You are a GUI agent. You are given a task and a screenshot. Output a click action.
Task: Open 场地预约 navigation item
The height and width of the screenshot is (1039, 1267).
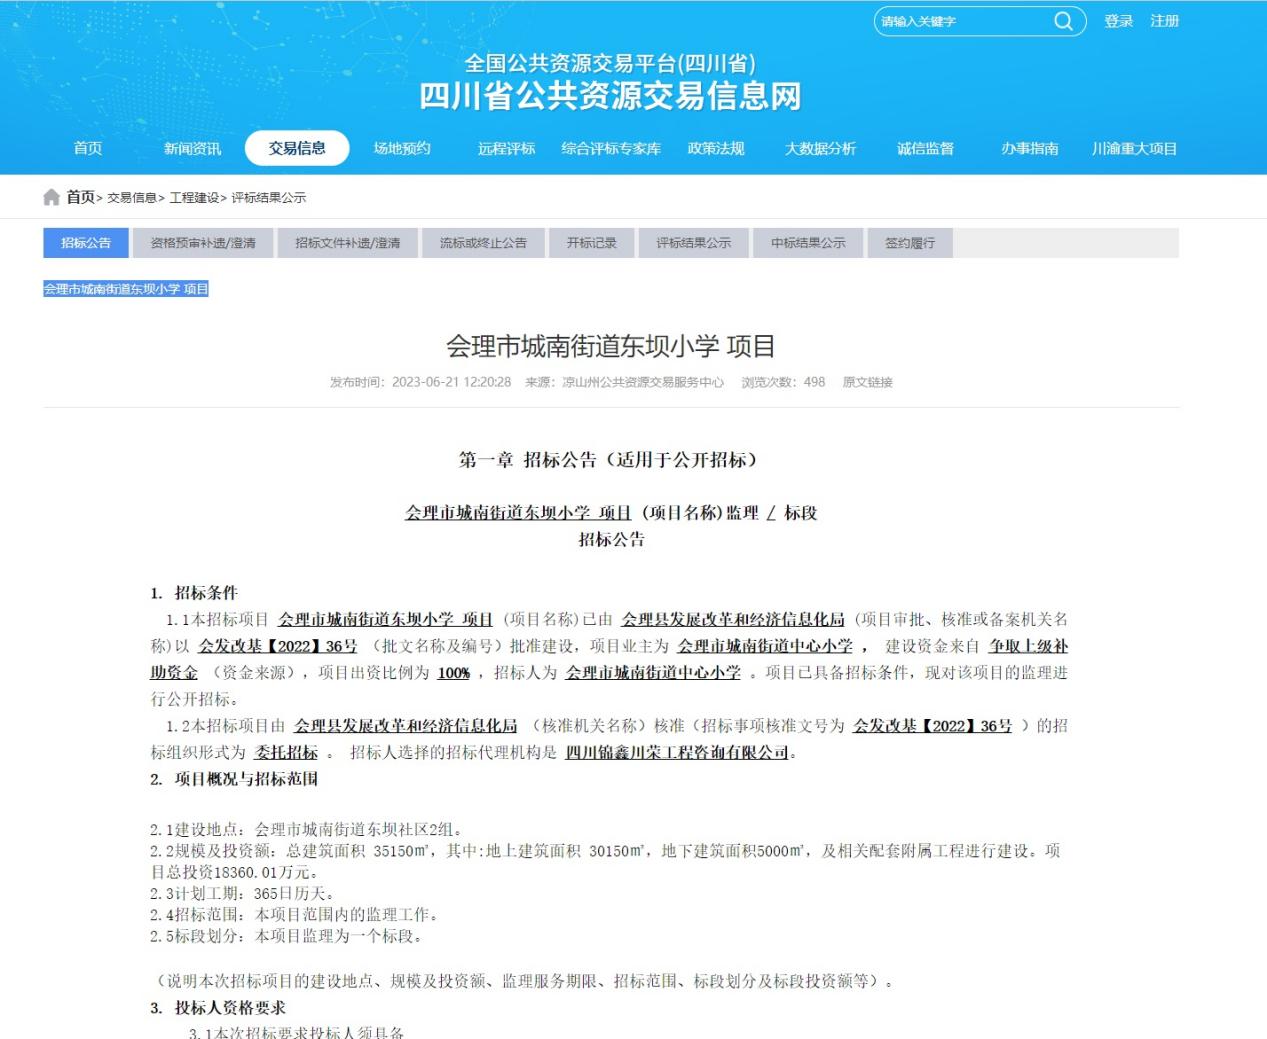(x=402, y=148)
